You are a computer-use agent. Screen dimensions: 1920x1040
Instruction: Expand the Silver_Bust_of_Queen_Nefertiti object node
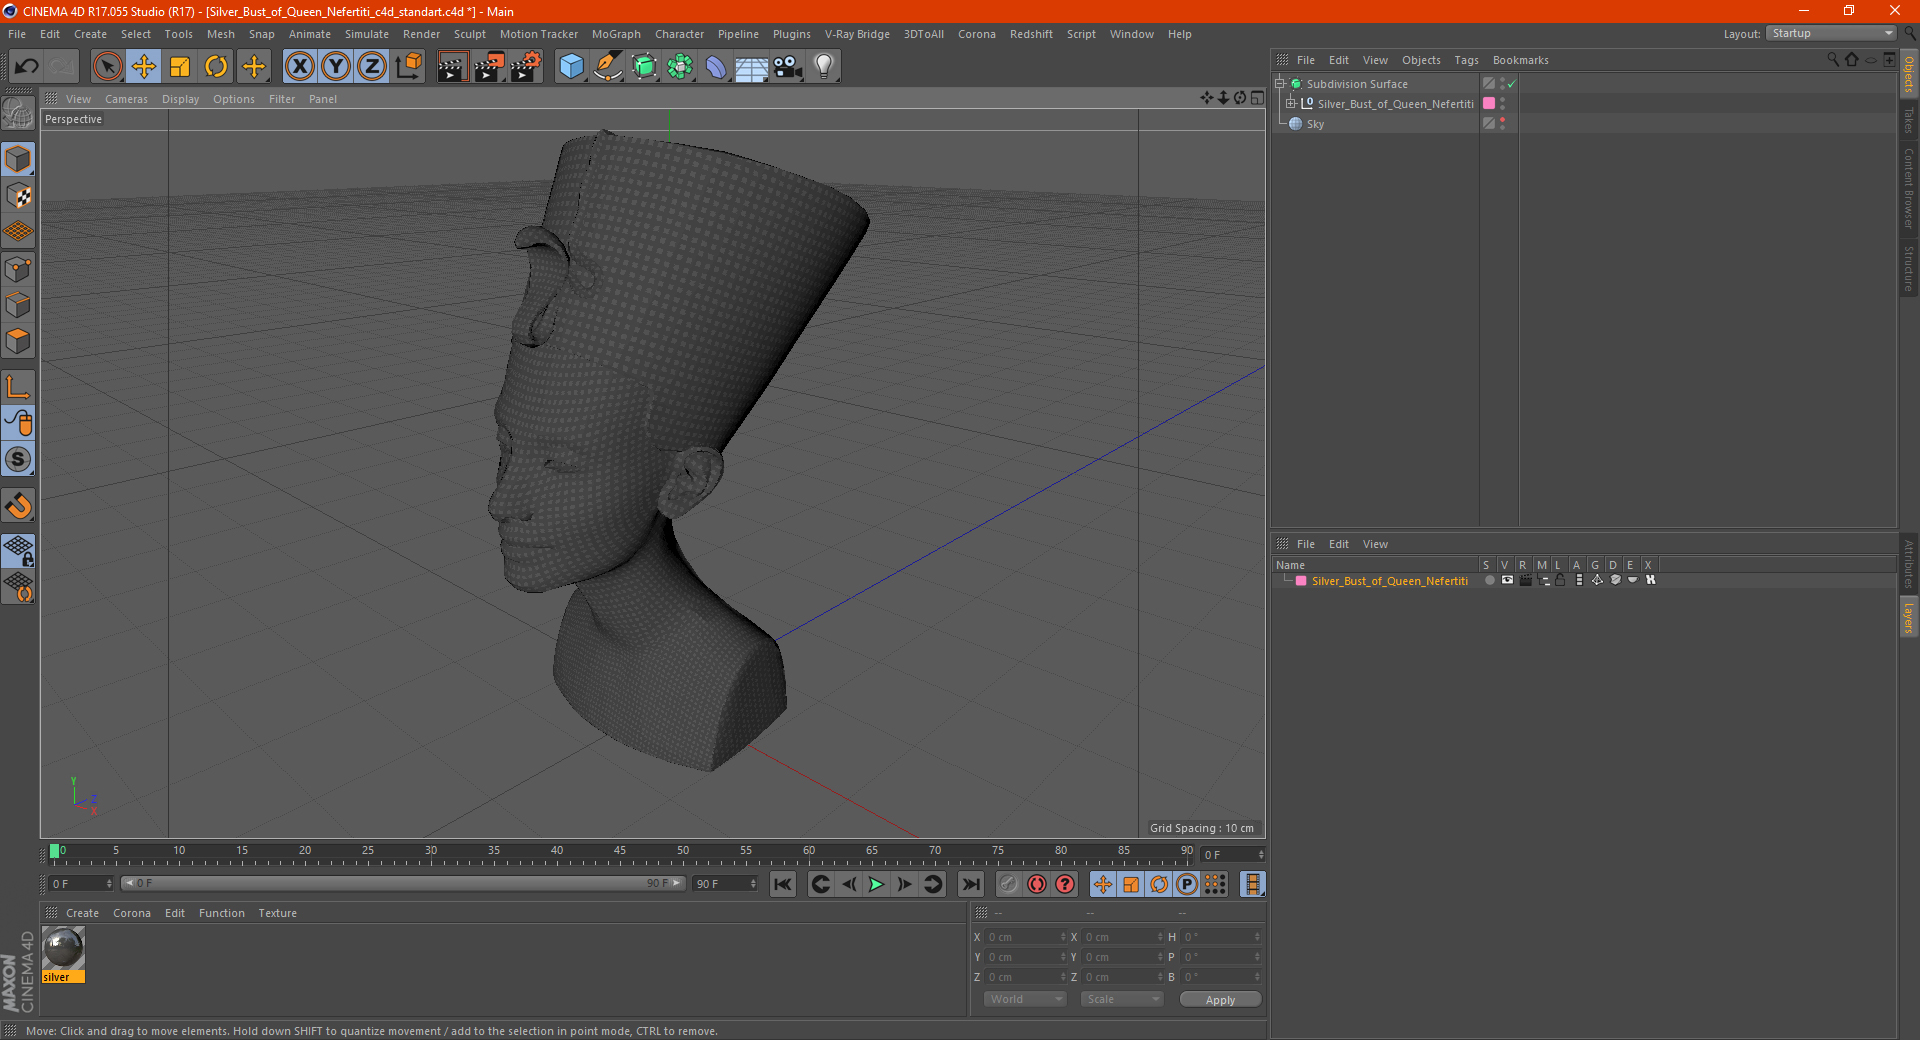pos(1290,103)
